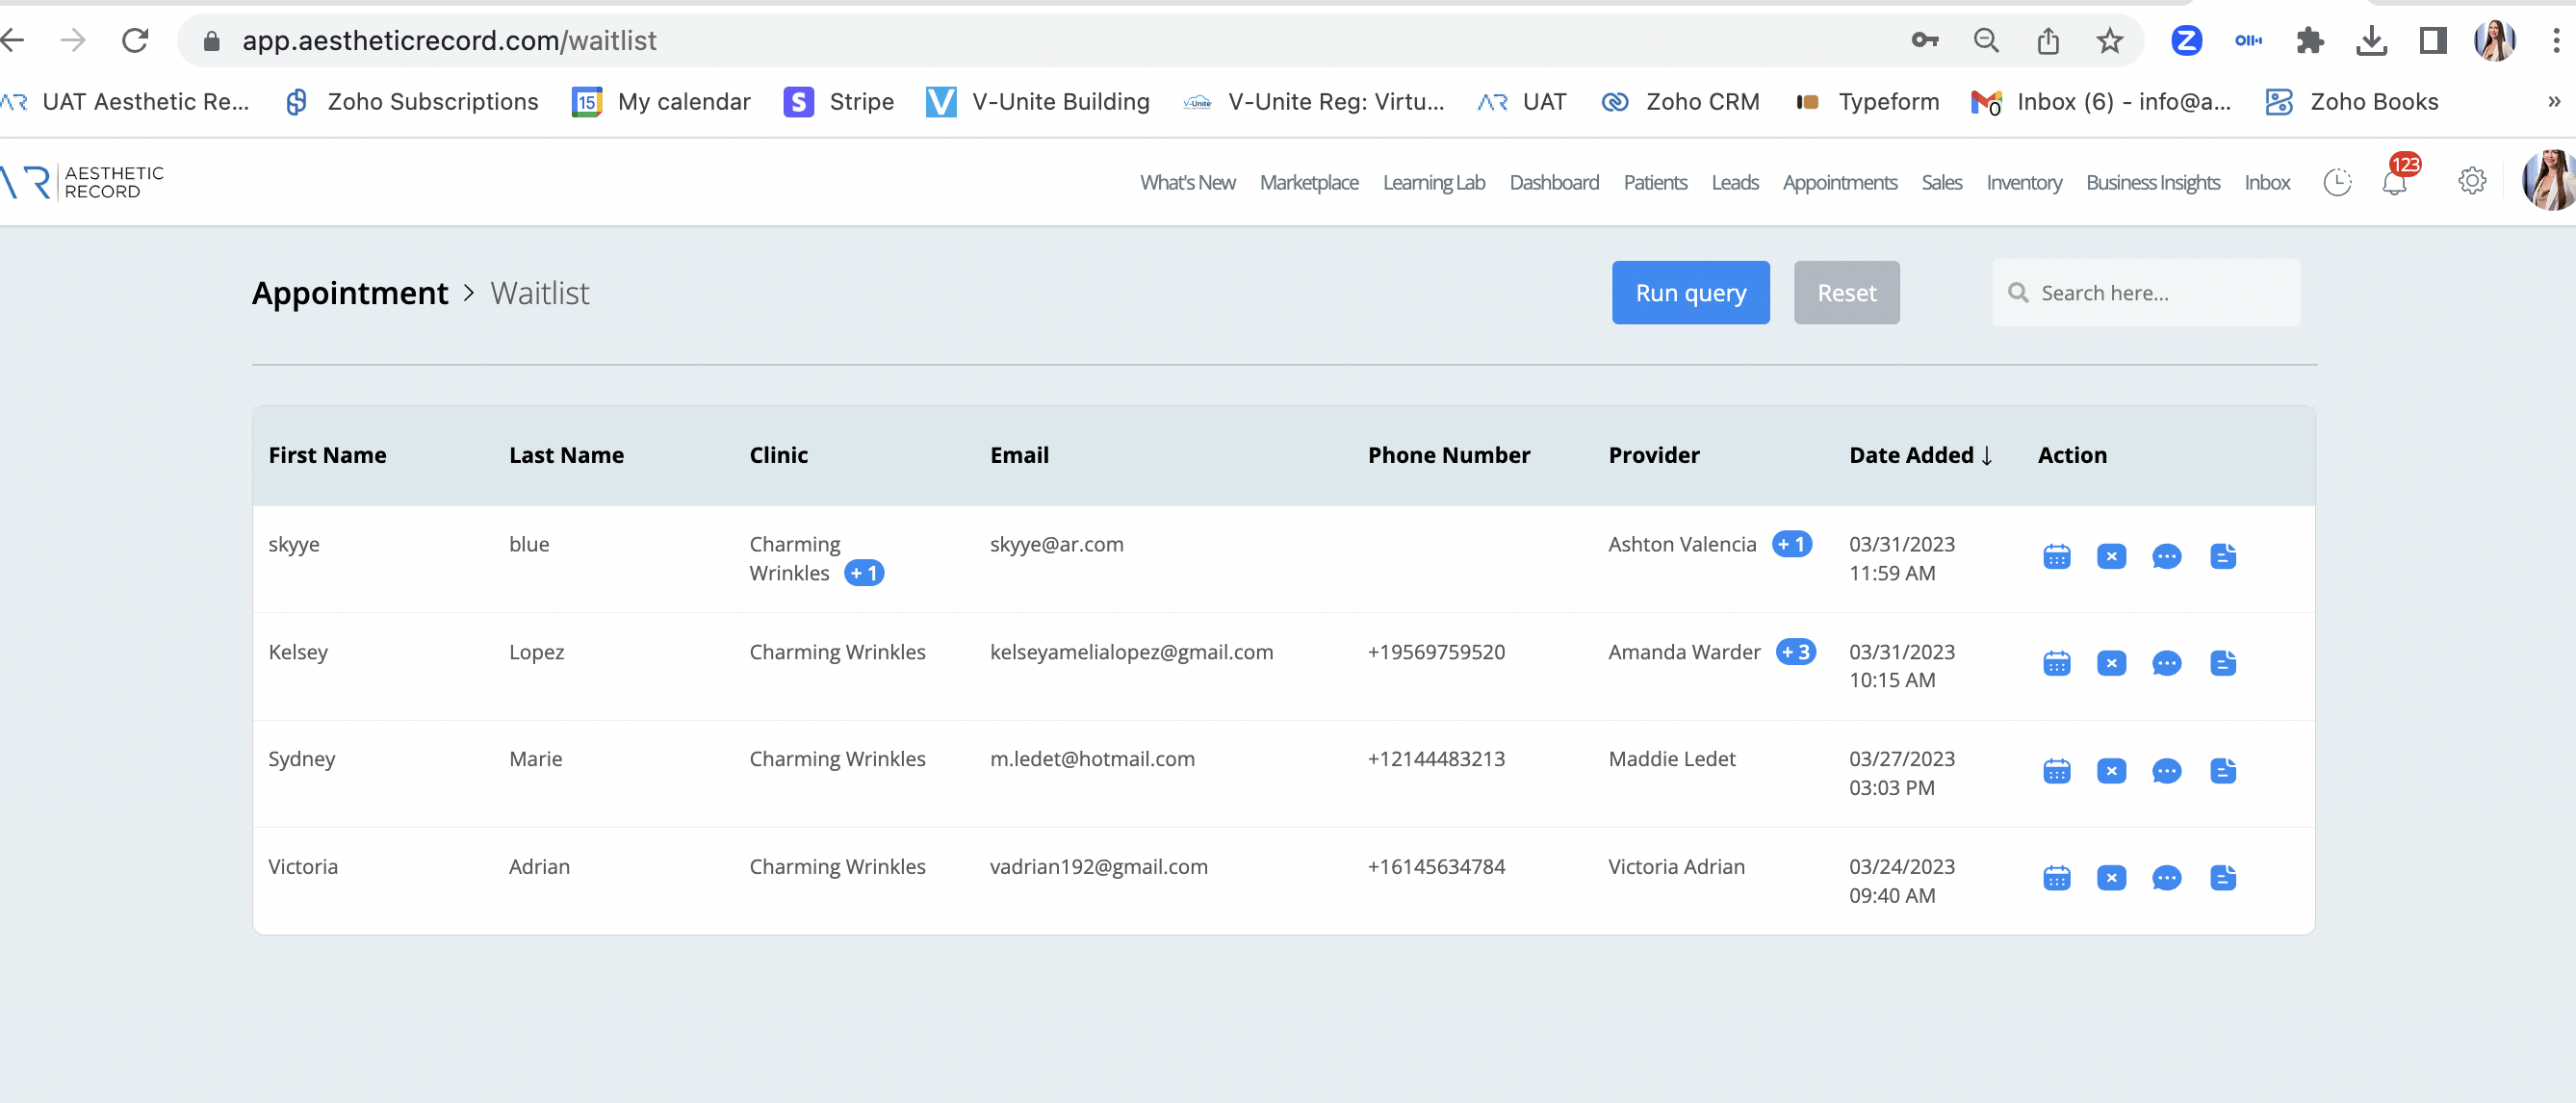Sort by Date Added column arrow

[x=1986, y=456]
